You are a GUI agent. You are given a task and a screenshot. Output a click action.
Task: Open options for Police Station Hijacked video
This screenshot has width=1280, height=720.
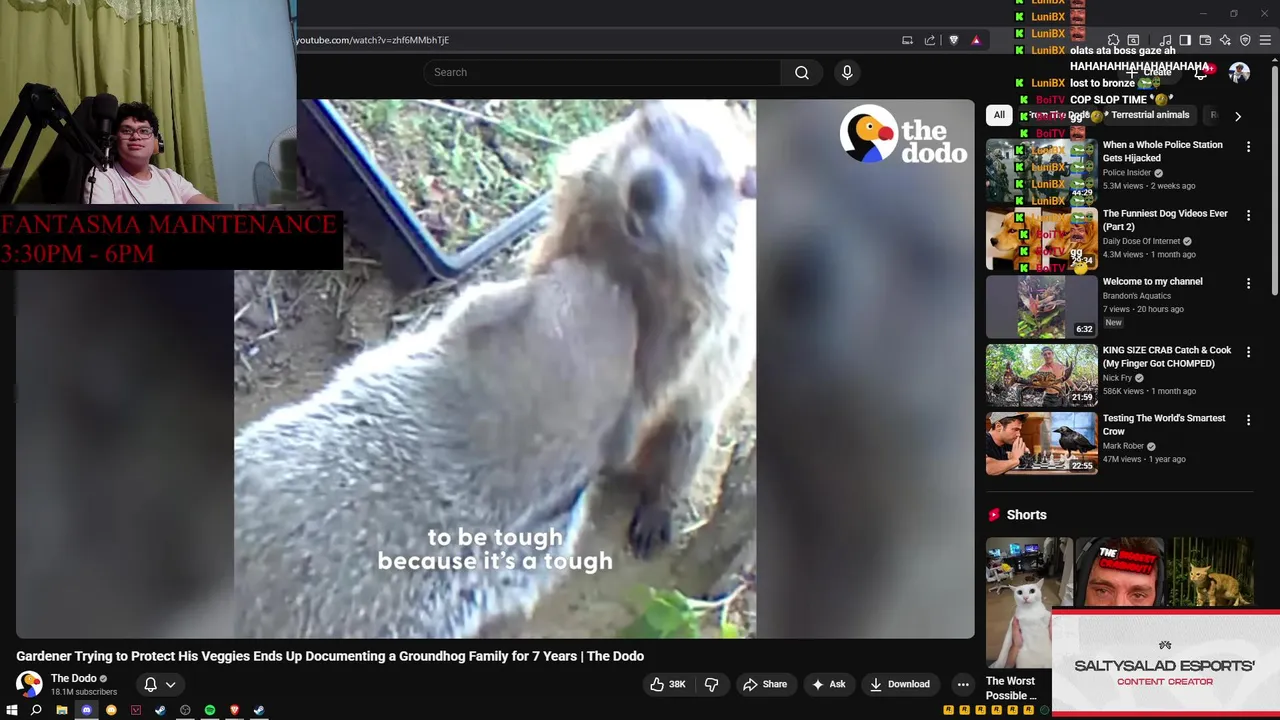[1248, 147]
